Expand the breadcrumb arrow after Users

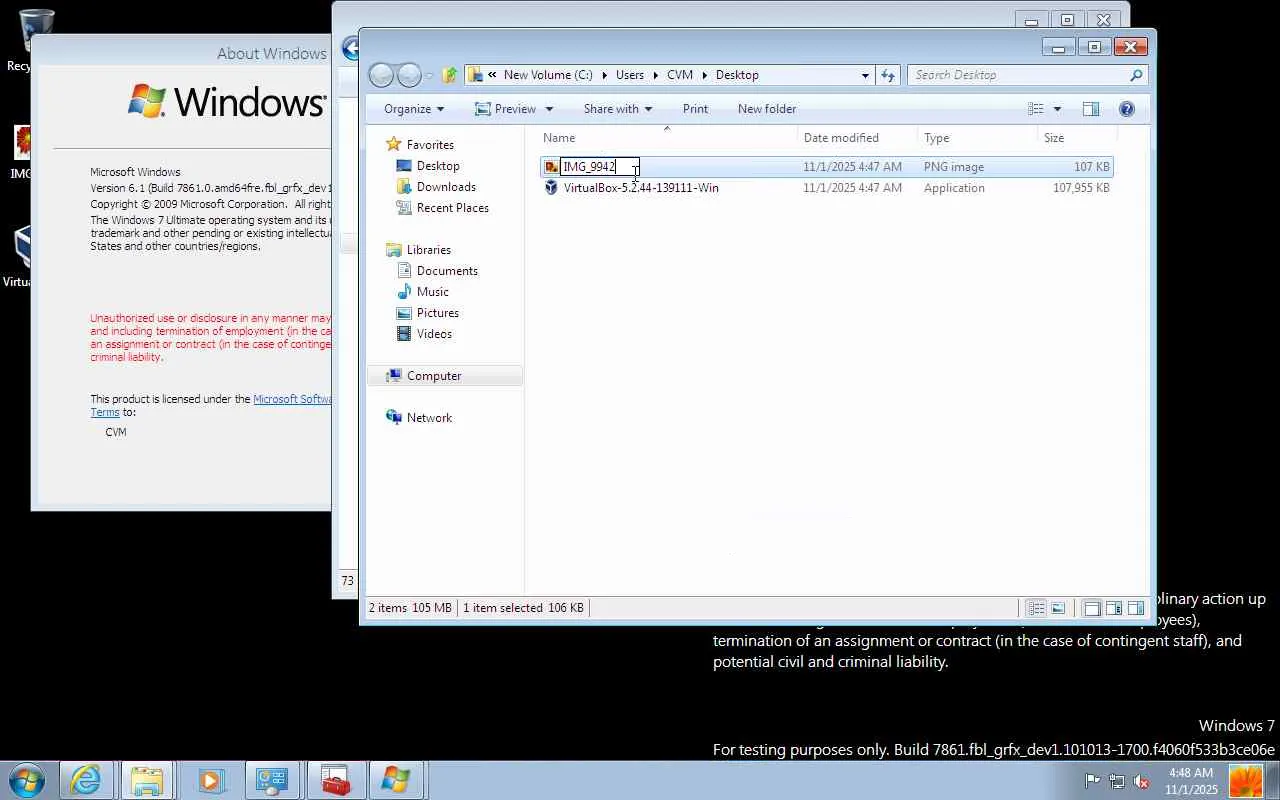pyautogui.click(x=655, y=75)
